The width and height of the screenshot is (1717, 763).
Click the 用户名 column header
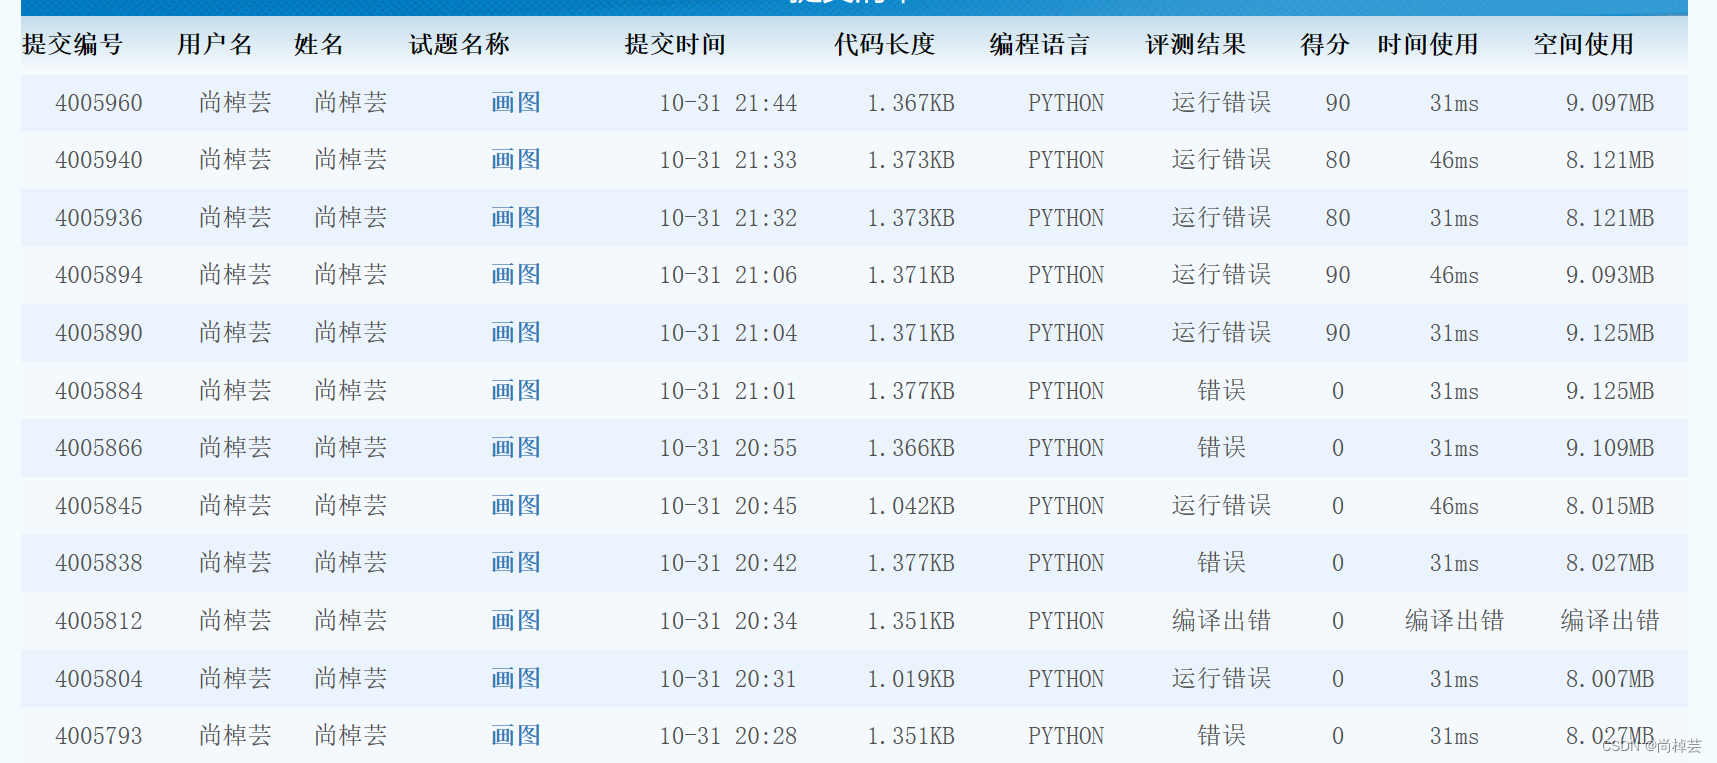215,45
